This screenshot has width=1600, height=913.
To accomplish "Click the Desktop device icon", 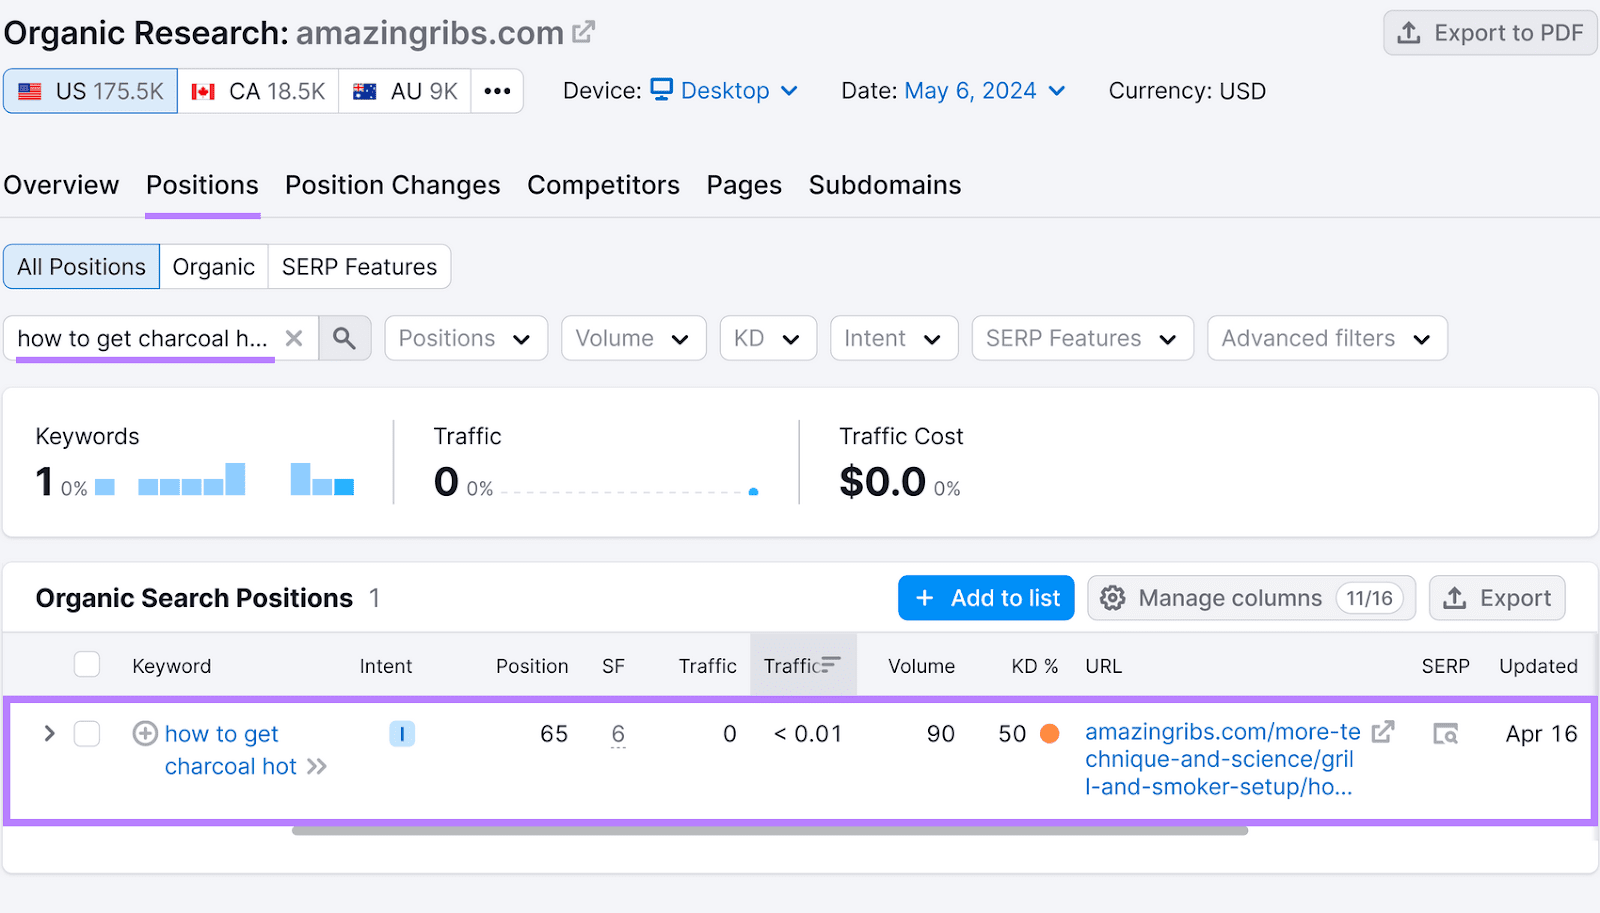I will pos(661,90).
